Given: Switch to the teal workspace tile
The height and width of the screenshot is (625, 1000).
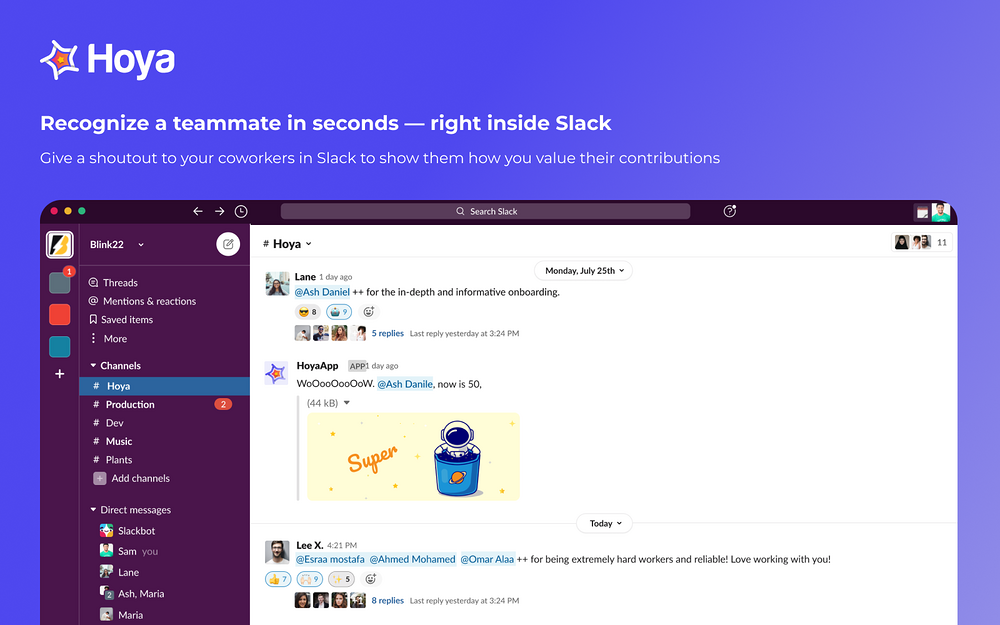Looking at the screenshot, I should tap(60, 346).
